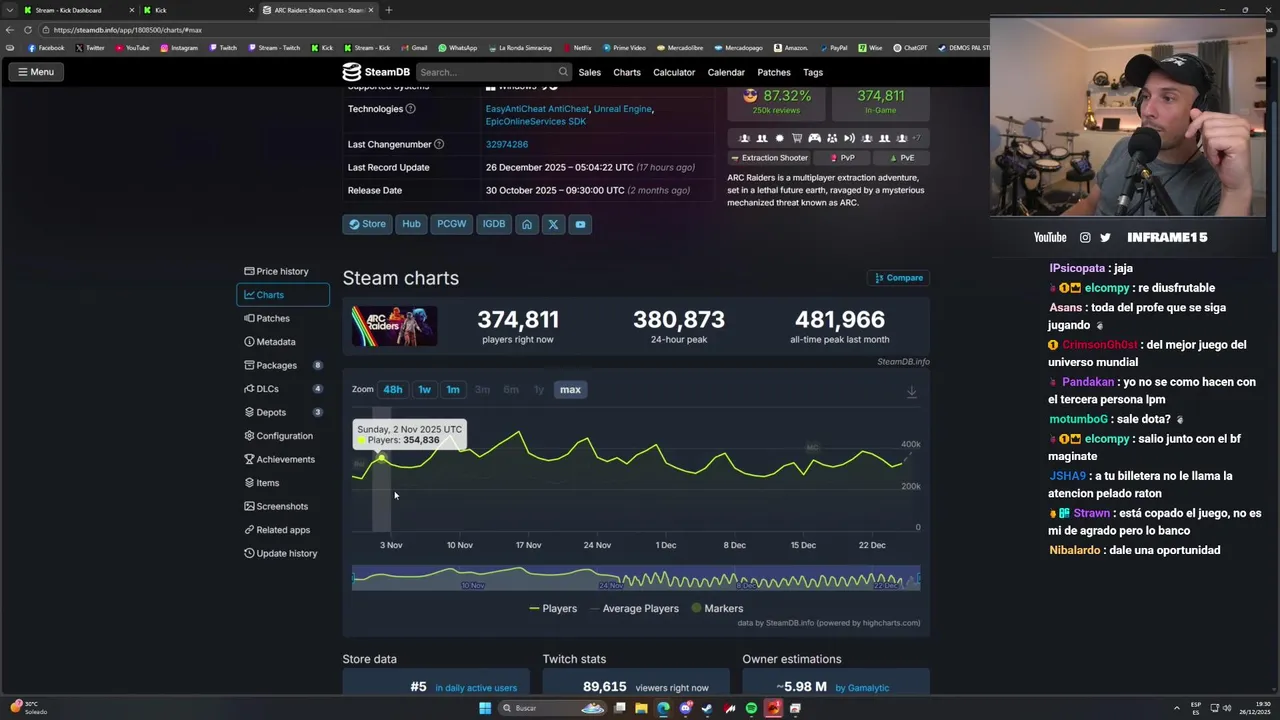Open the Achievements section
The height and width of the screenshot is (720, 1280).
coord(283,459)
